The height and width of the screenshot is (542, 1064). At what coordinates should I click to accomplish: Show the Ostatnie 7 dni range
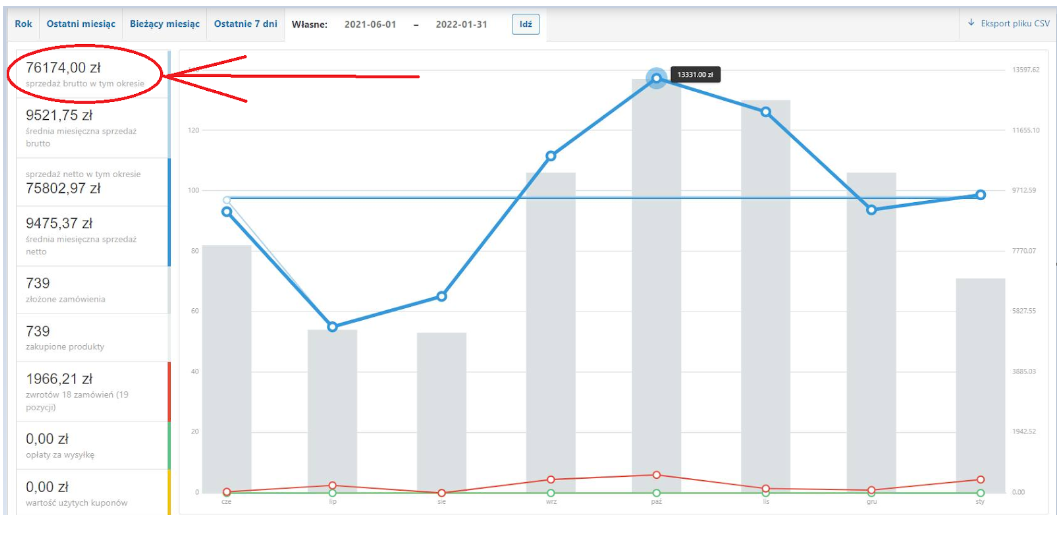point(246,24)
